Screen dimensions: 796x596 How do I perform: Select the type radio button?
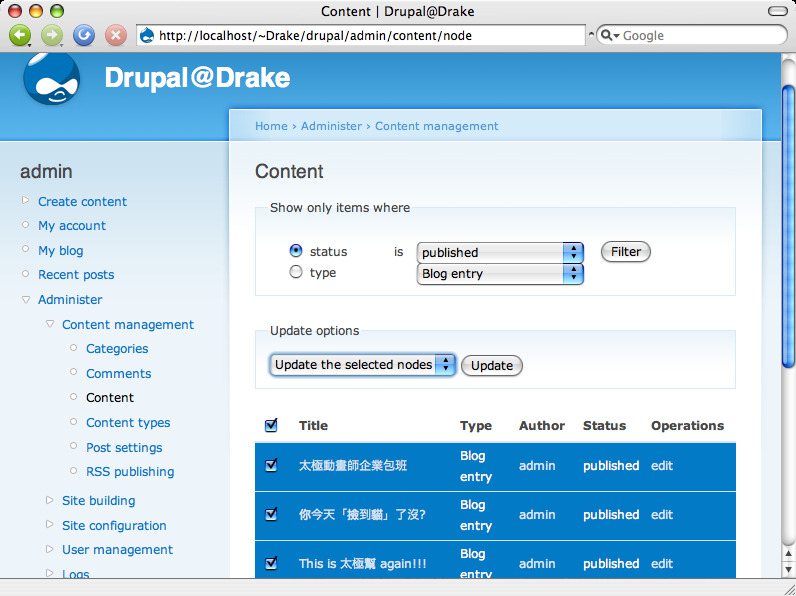click(295, 273)
